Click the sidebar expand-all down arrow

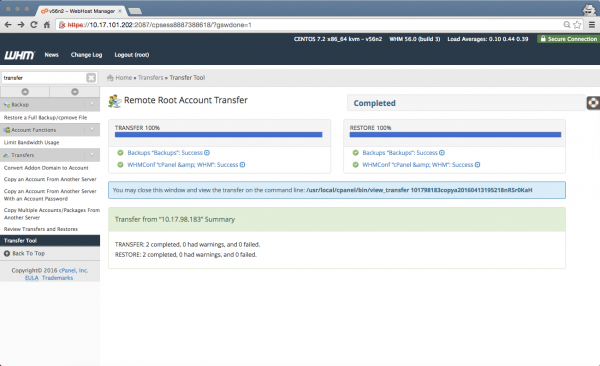point(75,92)
